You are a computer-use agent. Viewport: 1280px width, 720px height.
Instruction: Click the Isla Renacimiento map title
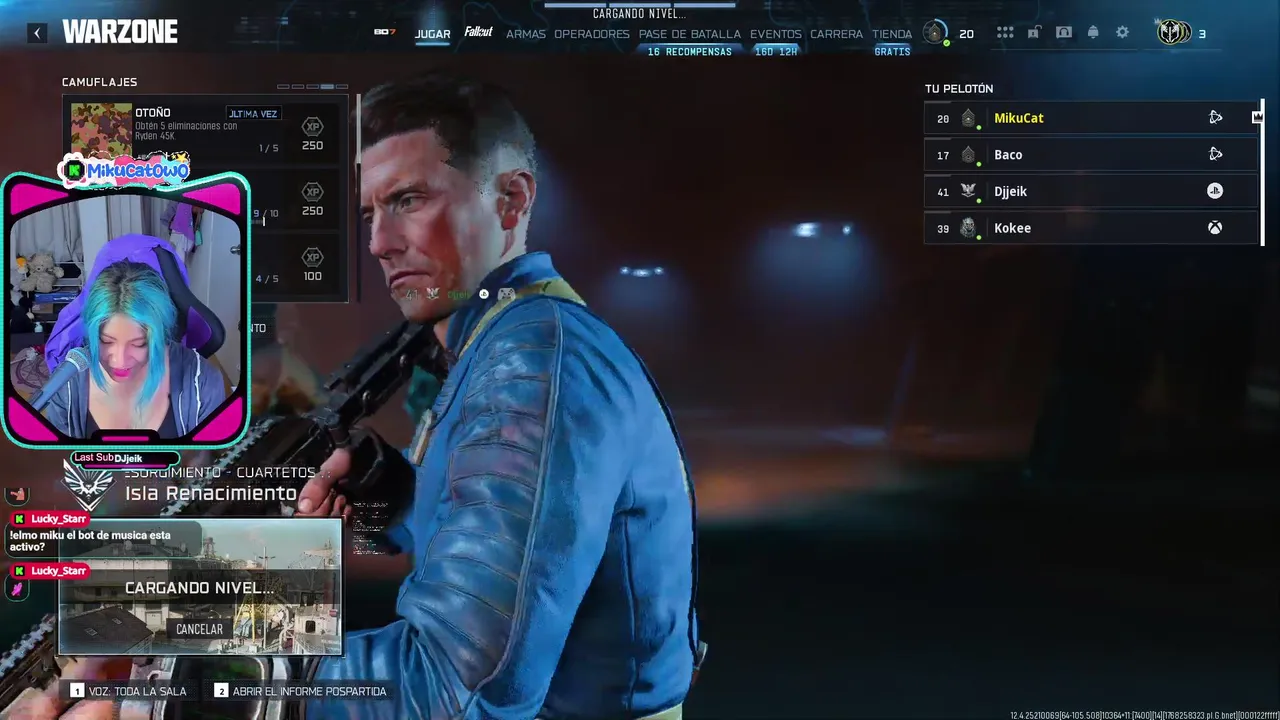[211, 494]
